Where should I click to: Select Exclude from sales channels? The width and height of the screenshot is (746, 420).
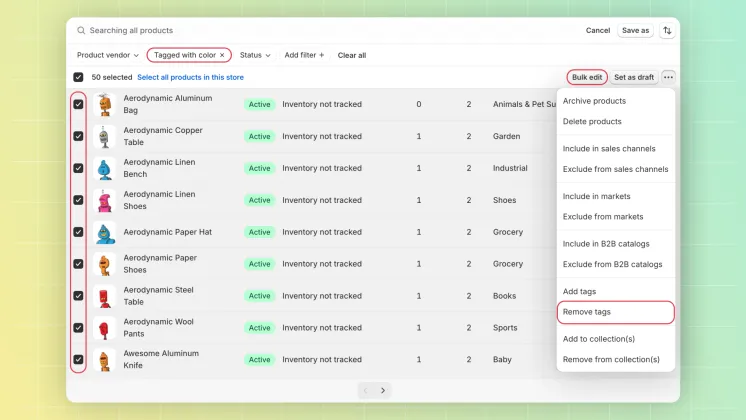(x=616, y=169)
